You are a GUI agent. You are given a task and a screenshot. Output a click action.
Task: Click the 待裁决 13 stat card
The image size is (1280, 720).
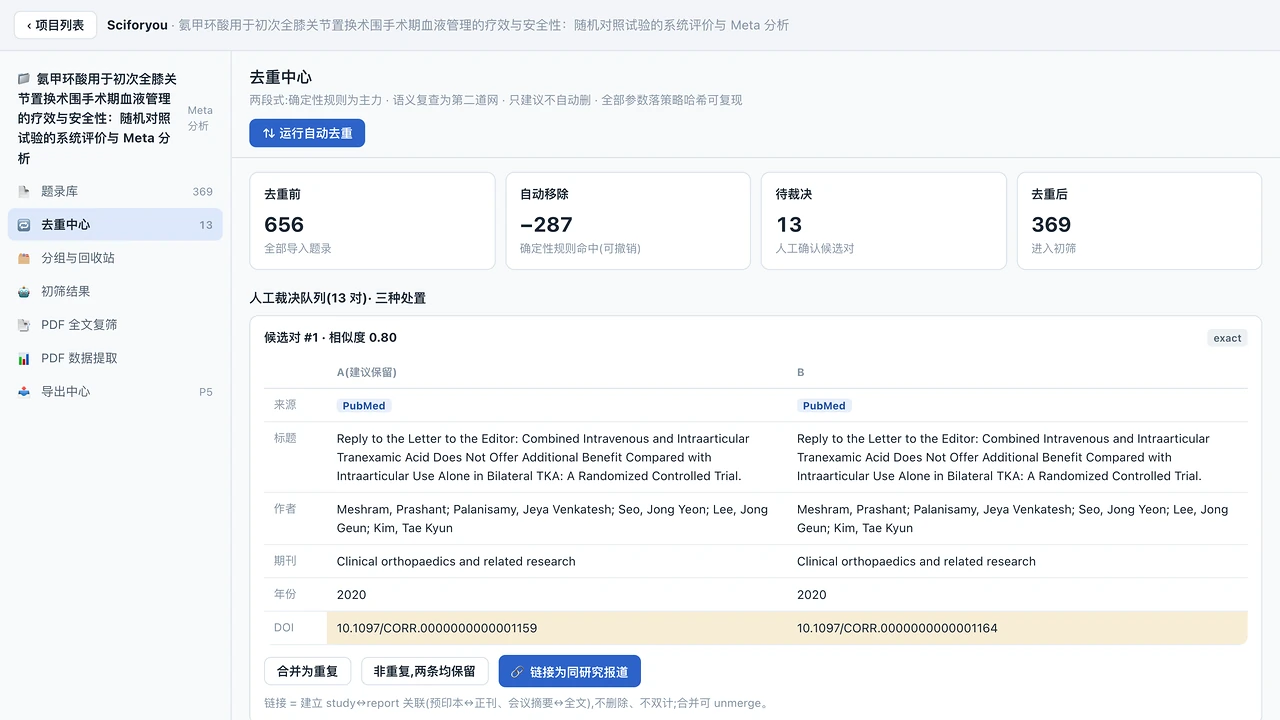(884, 221)
